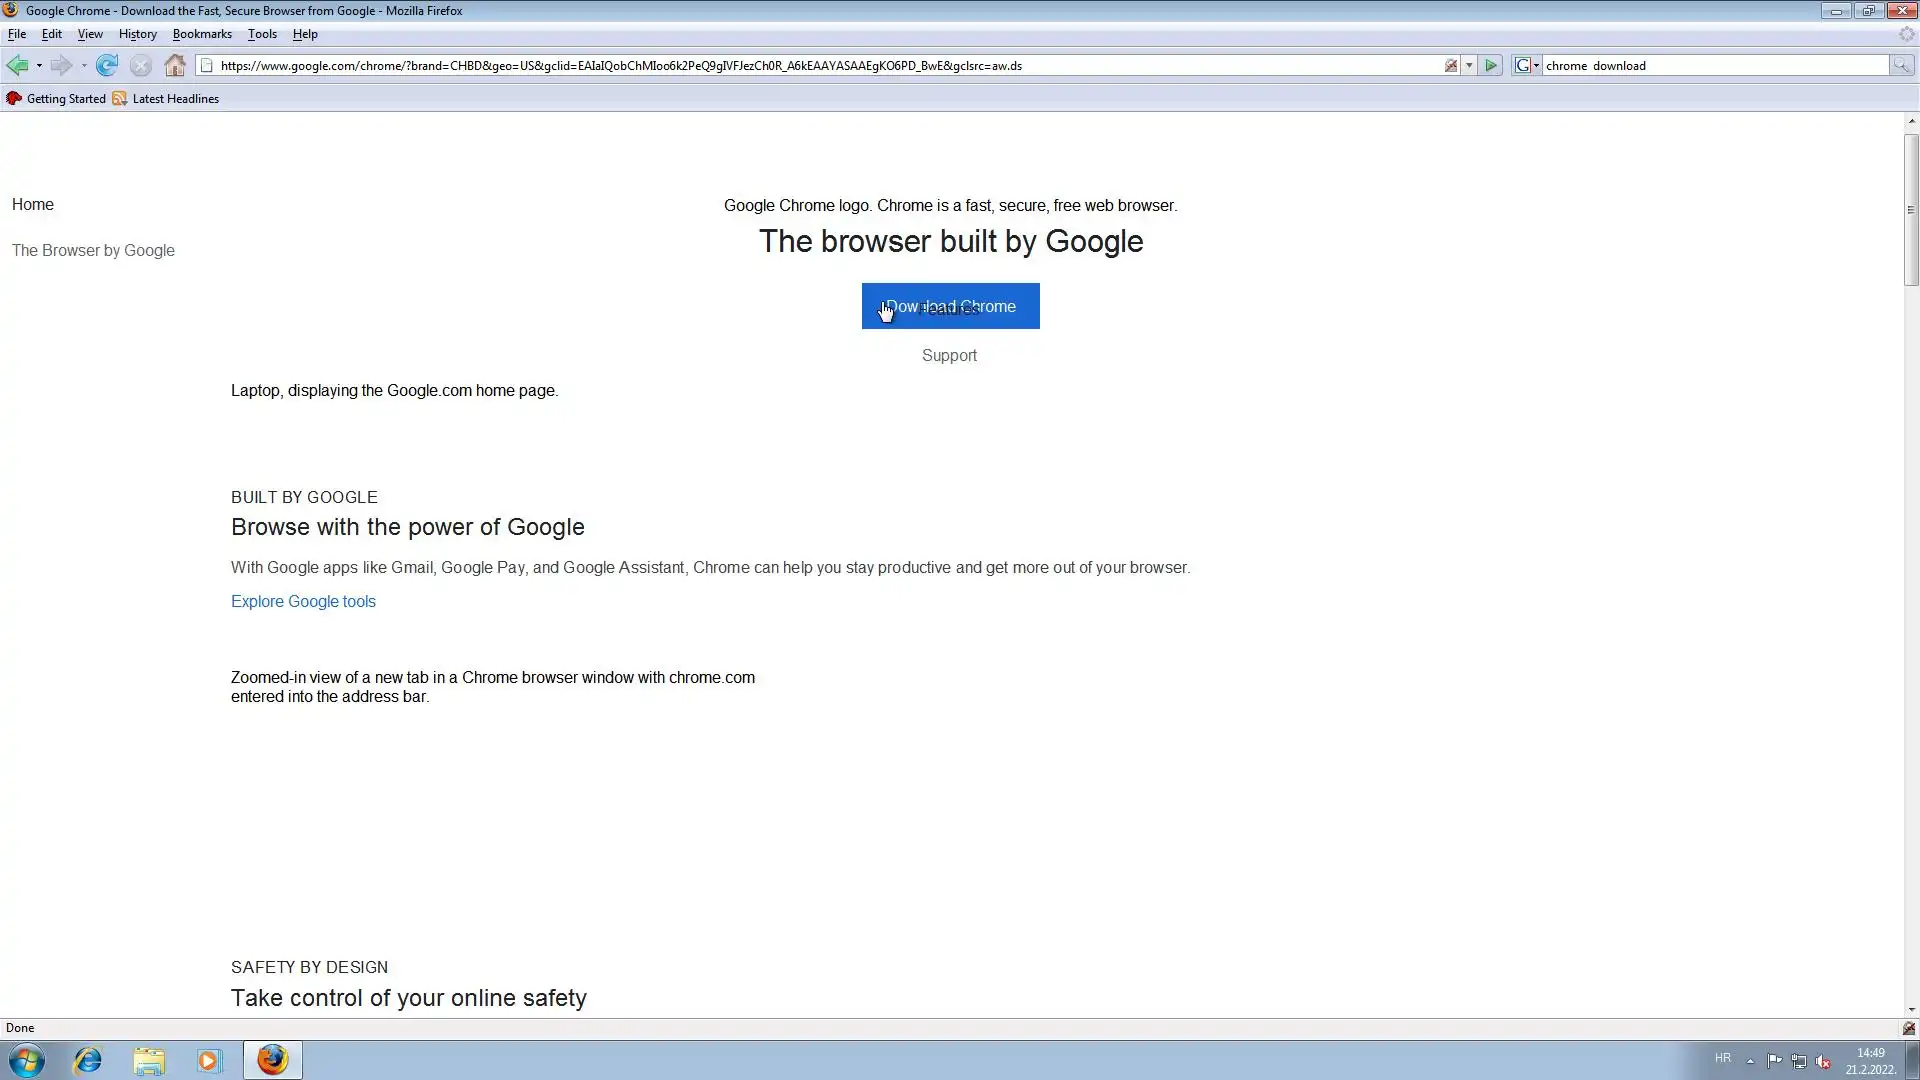Viewport: 1920px width, 1080px height.
Task: Click the green Back arrow button
Action: coord(17,66)
